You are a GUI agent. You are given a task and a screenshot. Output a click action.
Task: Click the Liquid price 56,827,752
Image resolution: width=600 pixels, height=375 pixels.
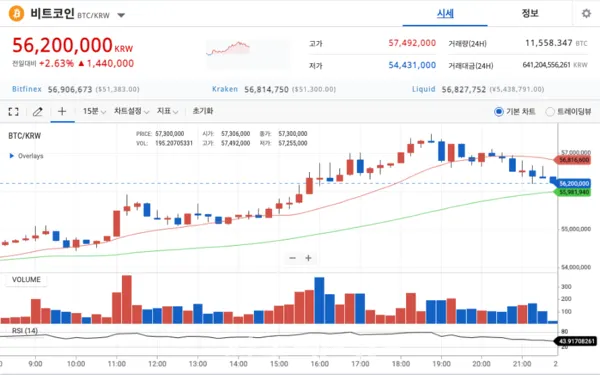pyautogui.click(x=464, y=90)
